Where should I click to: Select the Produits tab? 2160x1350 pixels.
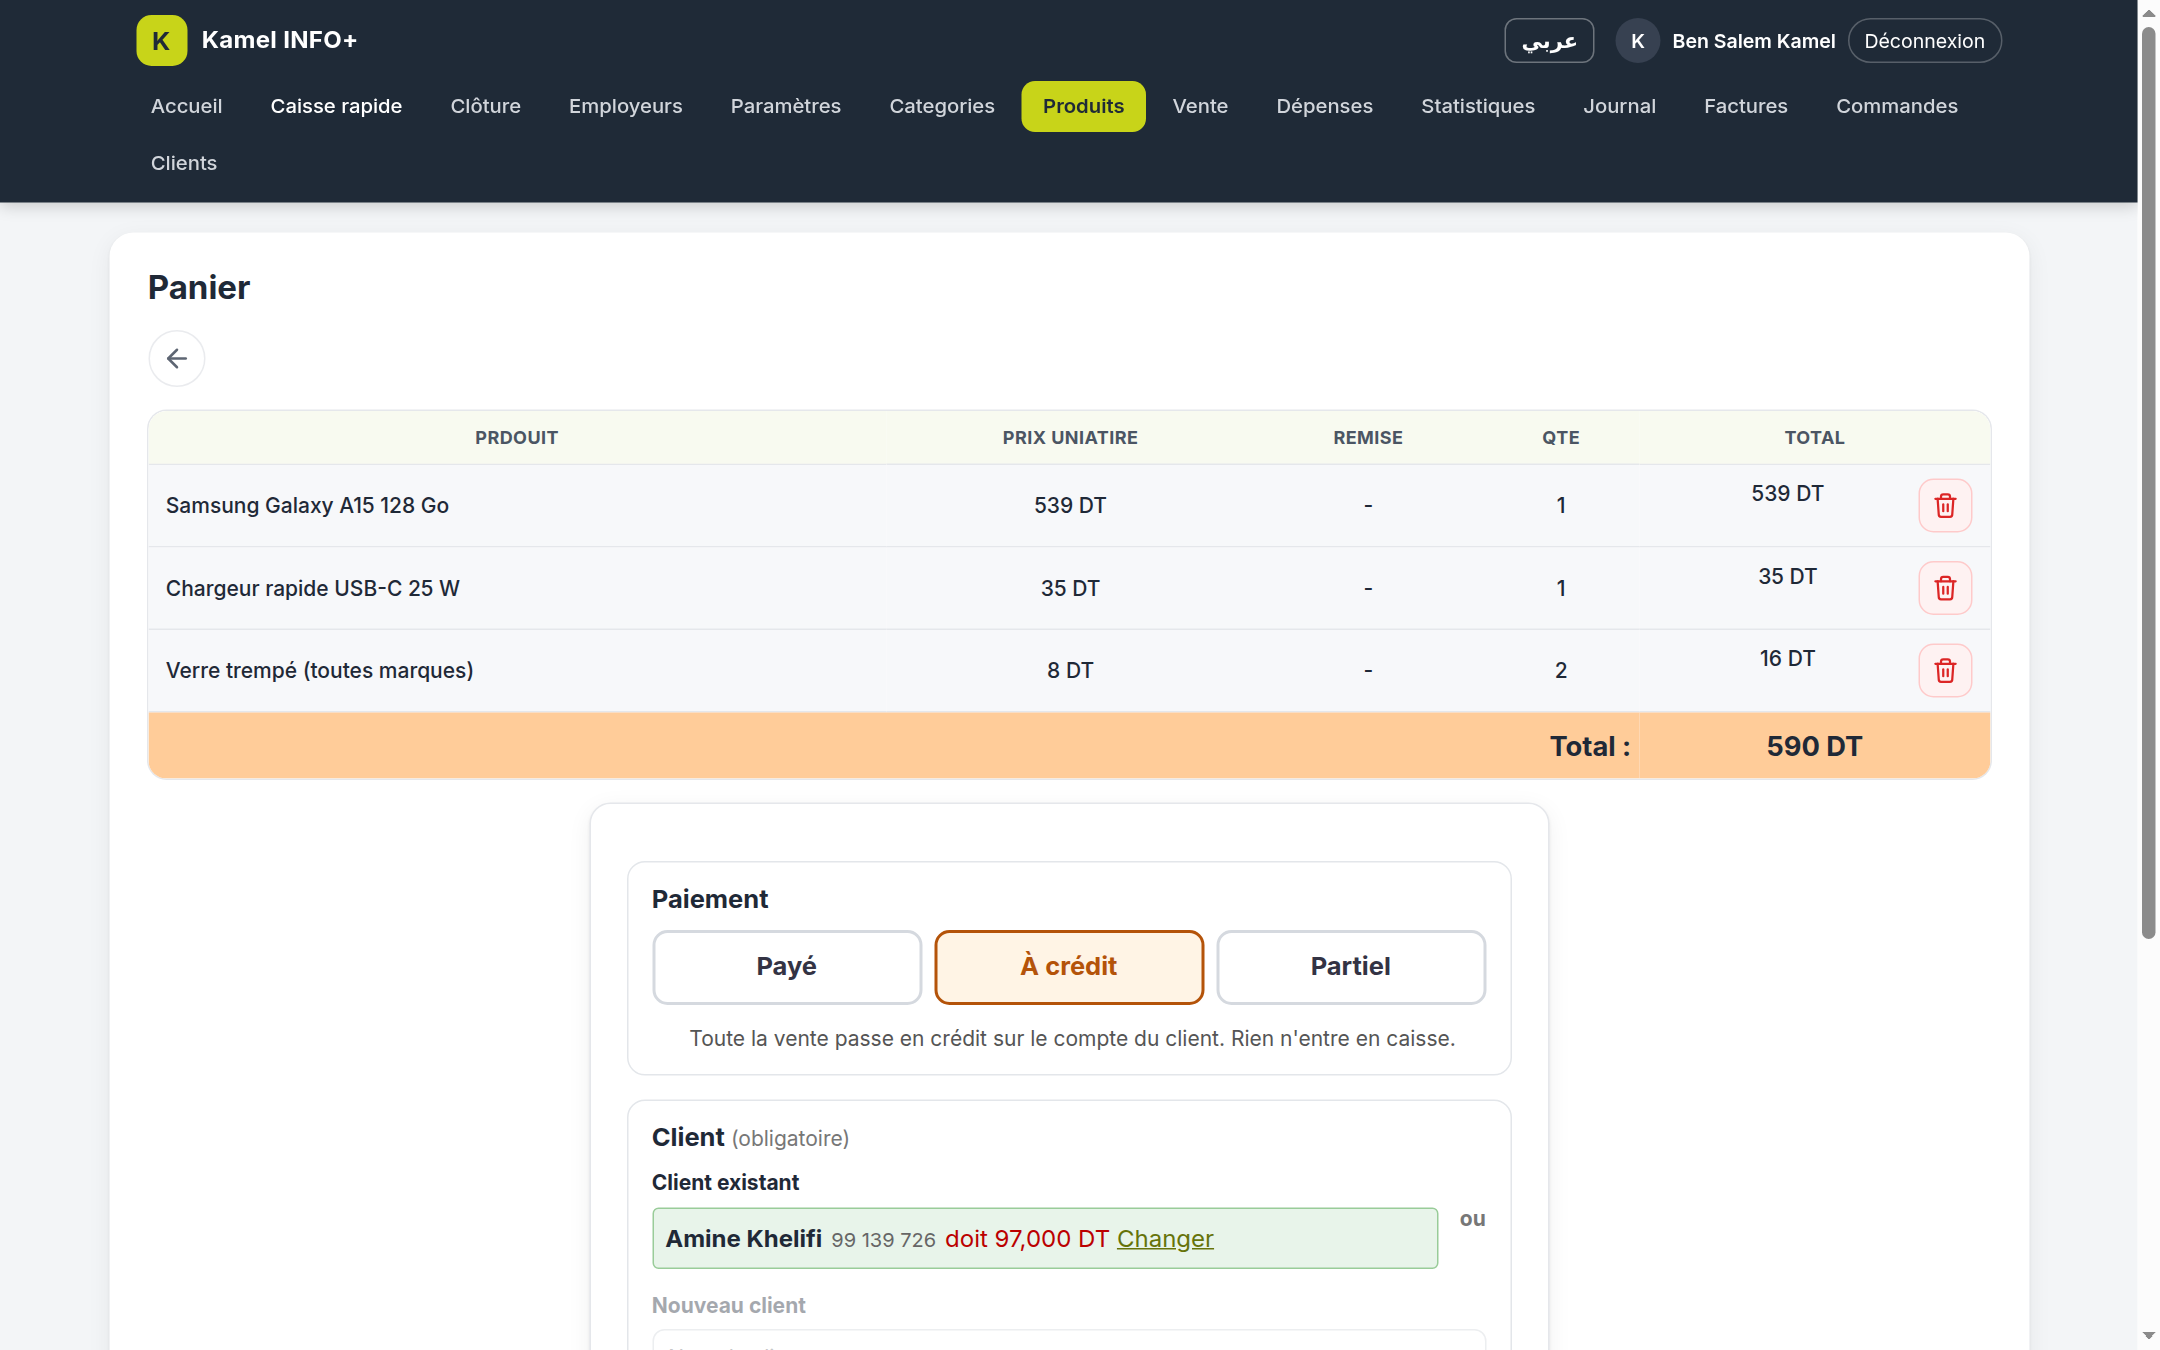tap(1083, 106)
